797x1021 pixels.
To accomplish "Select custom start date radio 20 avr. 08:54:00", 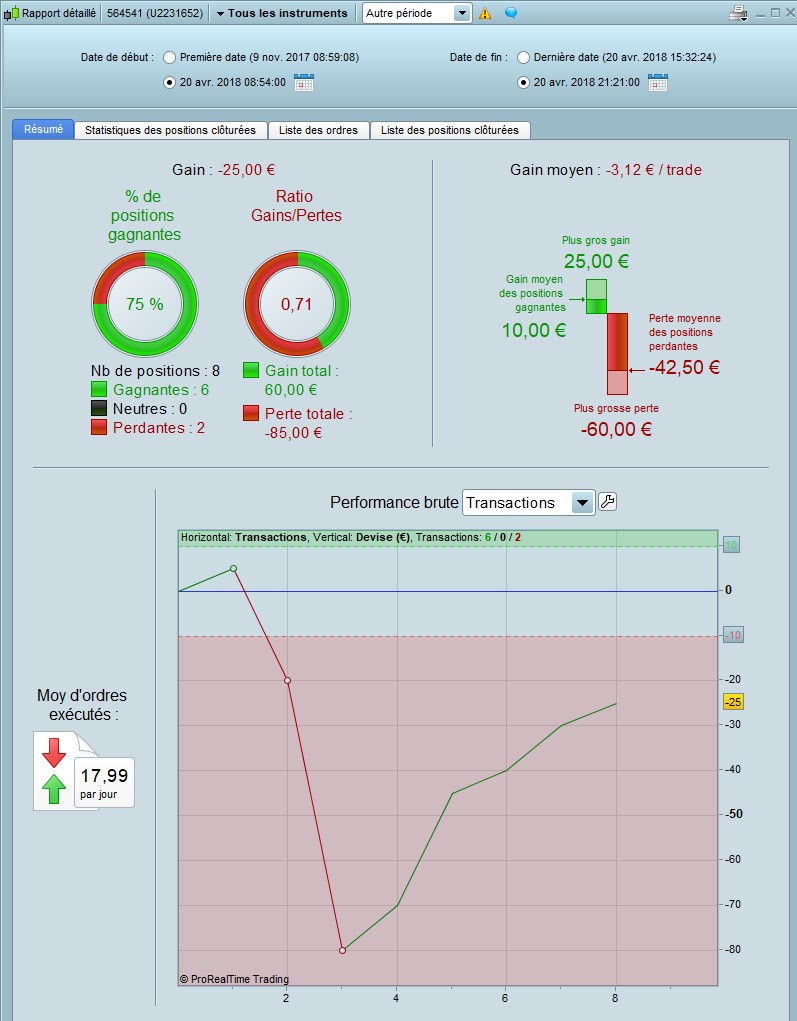I will (x=169, y=83).
